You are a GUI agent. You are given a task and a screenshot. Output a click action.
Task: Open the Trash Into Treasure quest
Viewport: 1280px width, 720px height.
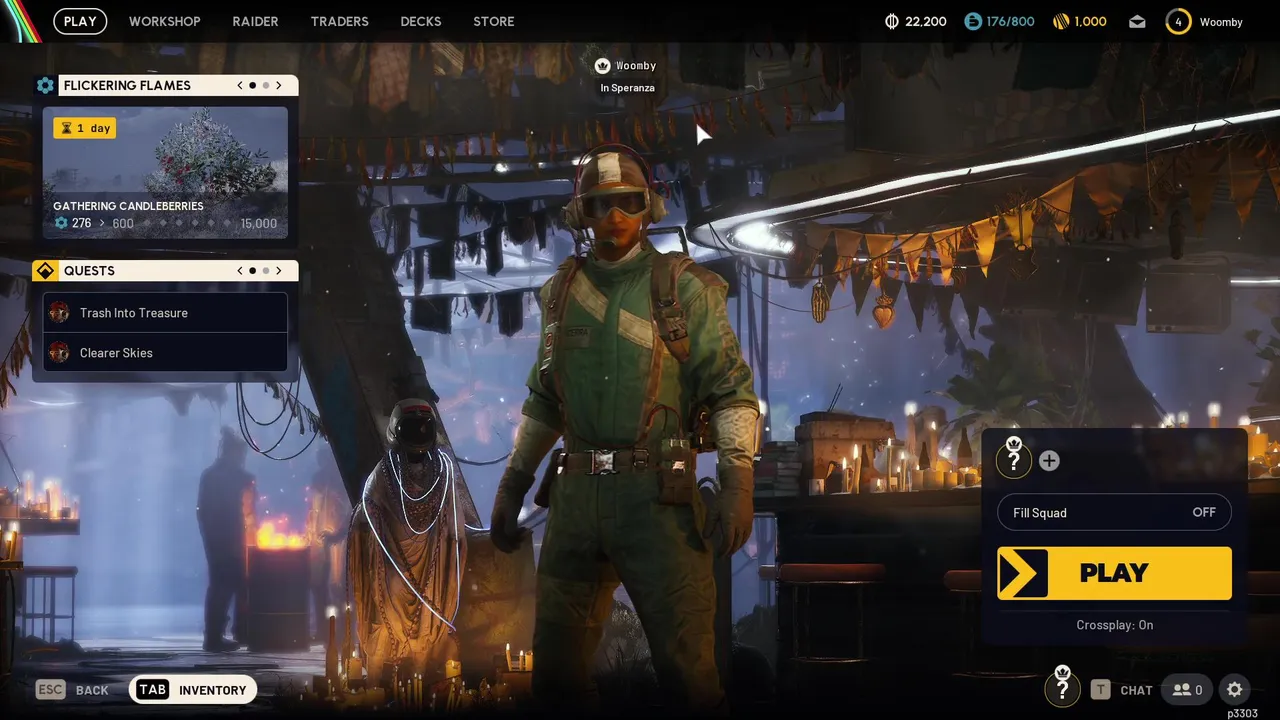[165, 313]
